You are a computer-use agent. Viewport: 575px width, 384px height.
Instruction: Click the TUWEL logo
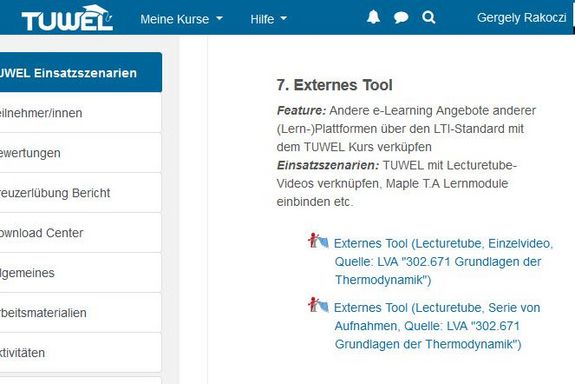click(67, 18)
